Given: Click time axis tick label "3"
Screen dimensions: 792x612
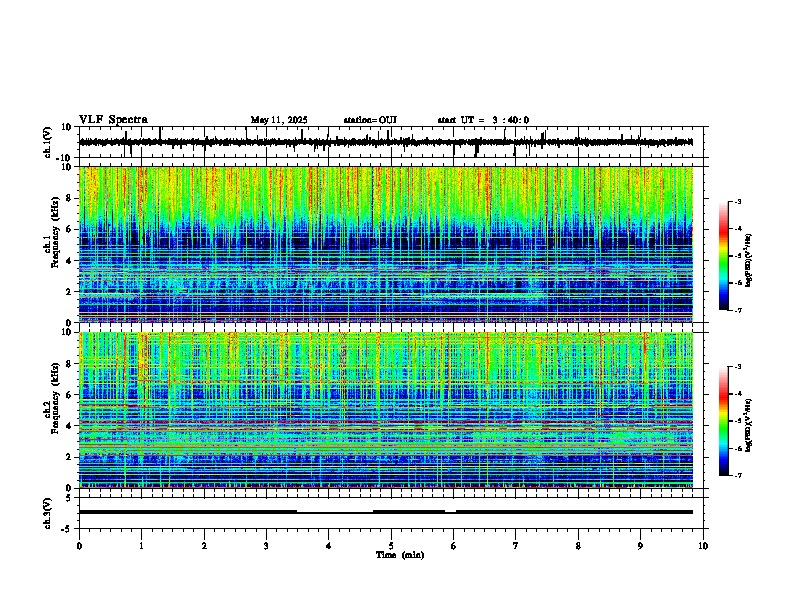Looking at the screenshot, I should (x=266, y=546).
